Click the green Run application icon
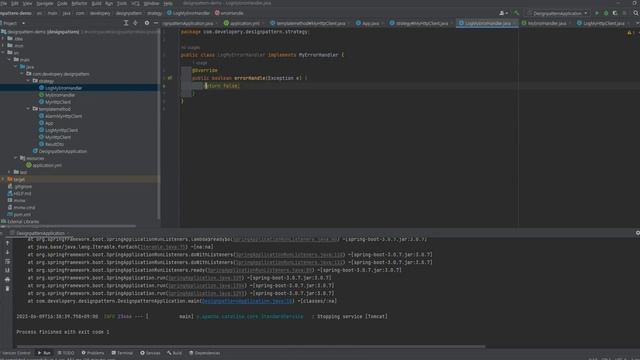 tap(597, 13)
